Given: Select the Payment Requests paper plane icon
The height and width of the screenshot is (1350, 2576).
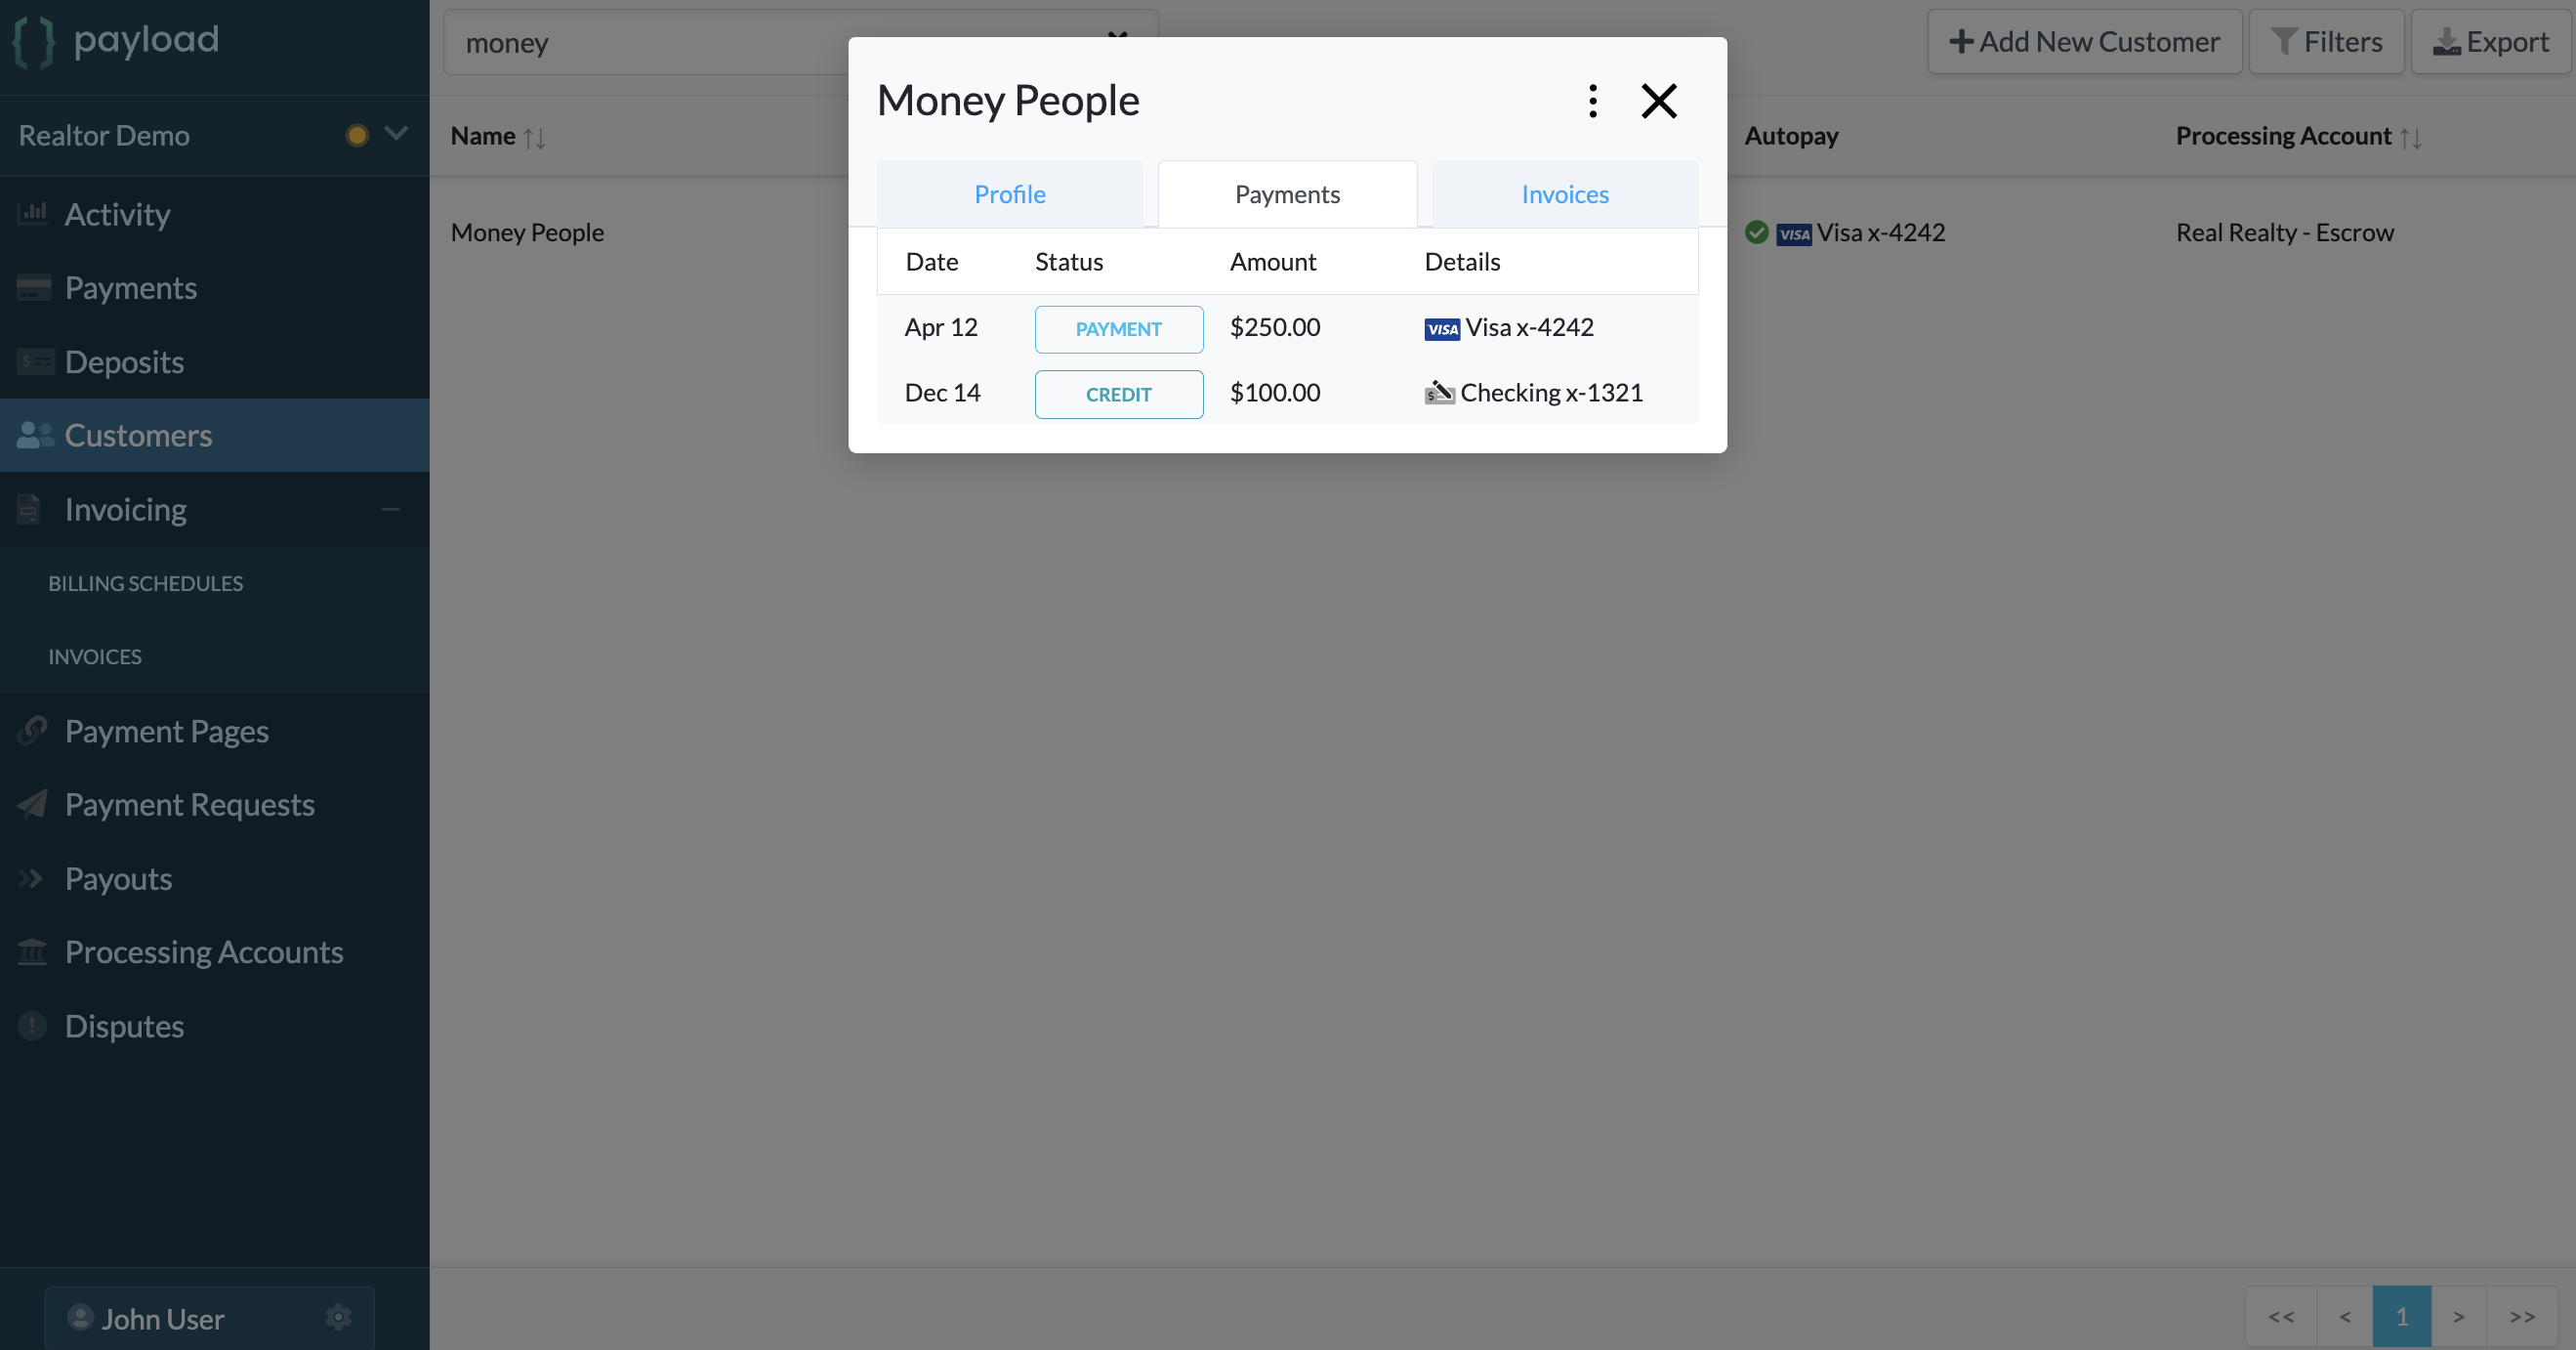Looking at the screenshot, I should point(33,804).
